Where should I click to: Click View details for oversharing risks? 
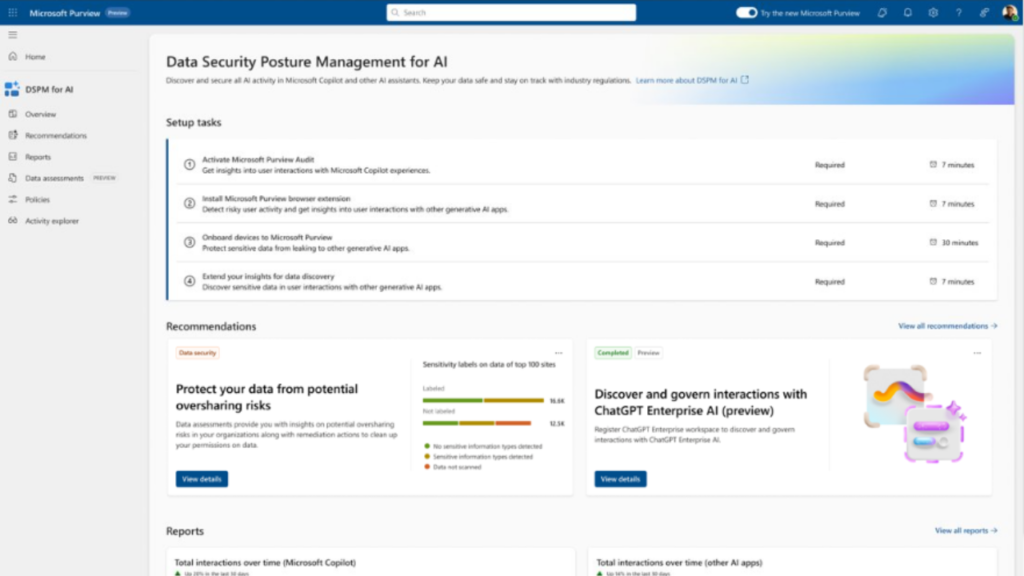point(202,479)
